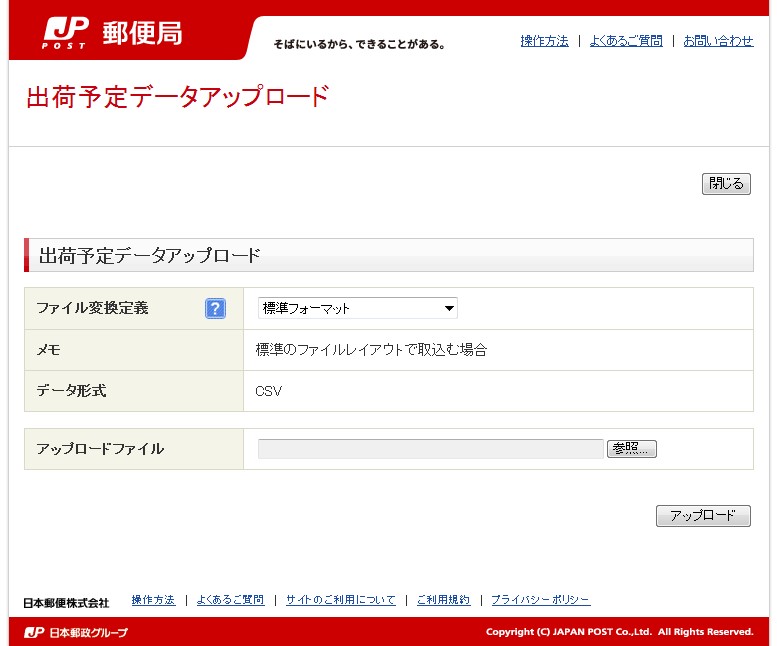Click the dropdown arrow beside 標準フォーマット
The height and width of the screenshot is (646, 777).
pyautogui.click(x=449, y=308)
